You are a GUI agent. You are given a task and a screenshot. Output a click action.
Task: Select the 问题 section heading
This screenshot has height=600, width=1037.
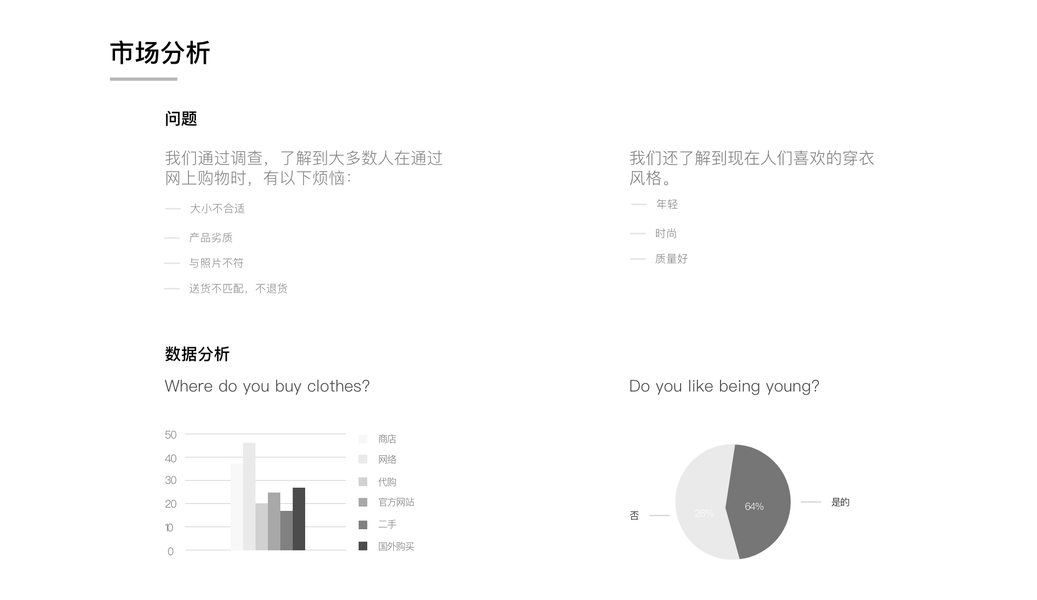point(181,119)
